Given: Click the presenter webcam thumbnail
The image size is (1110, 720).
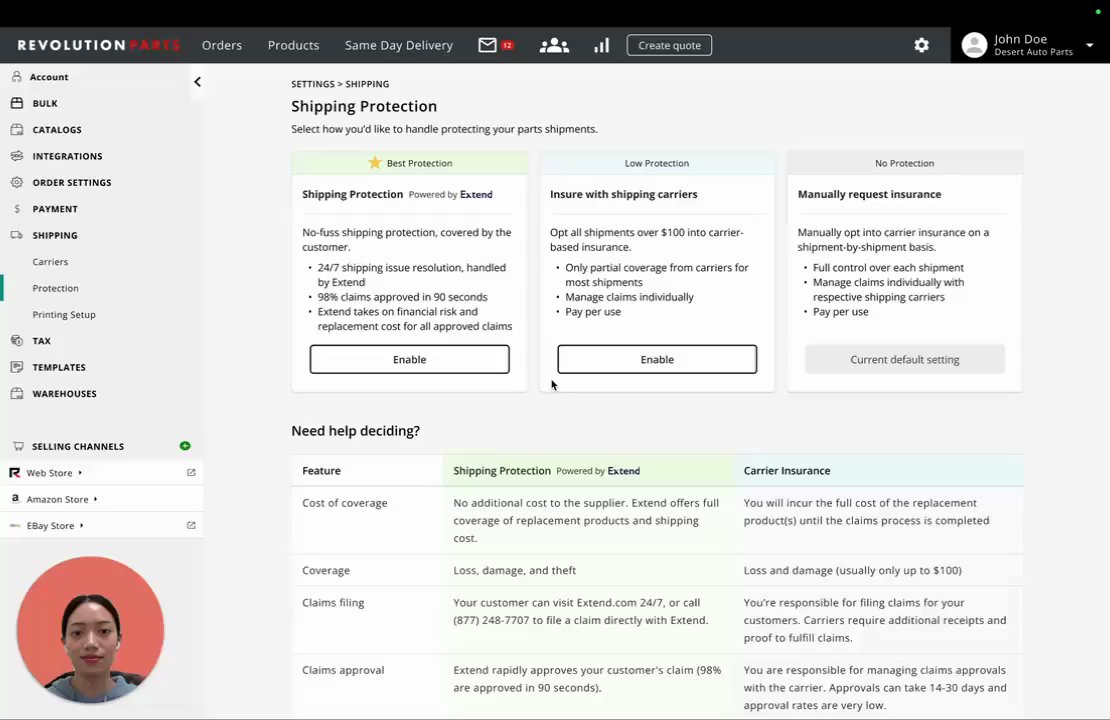Looking at the screenshot, I should [90, 629].
